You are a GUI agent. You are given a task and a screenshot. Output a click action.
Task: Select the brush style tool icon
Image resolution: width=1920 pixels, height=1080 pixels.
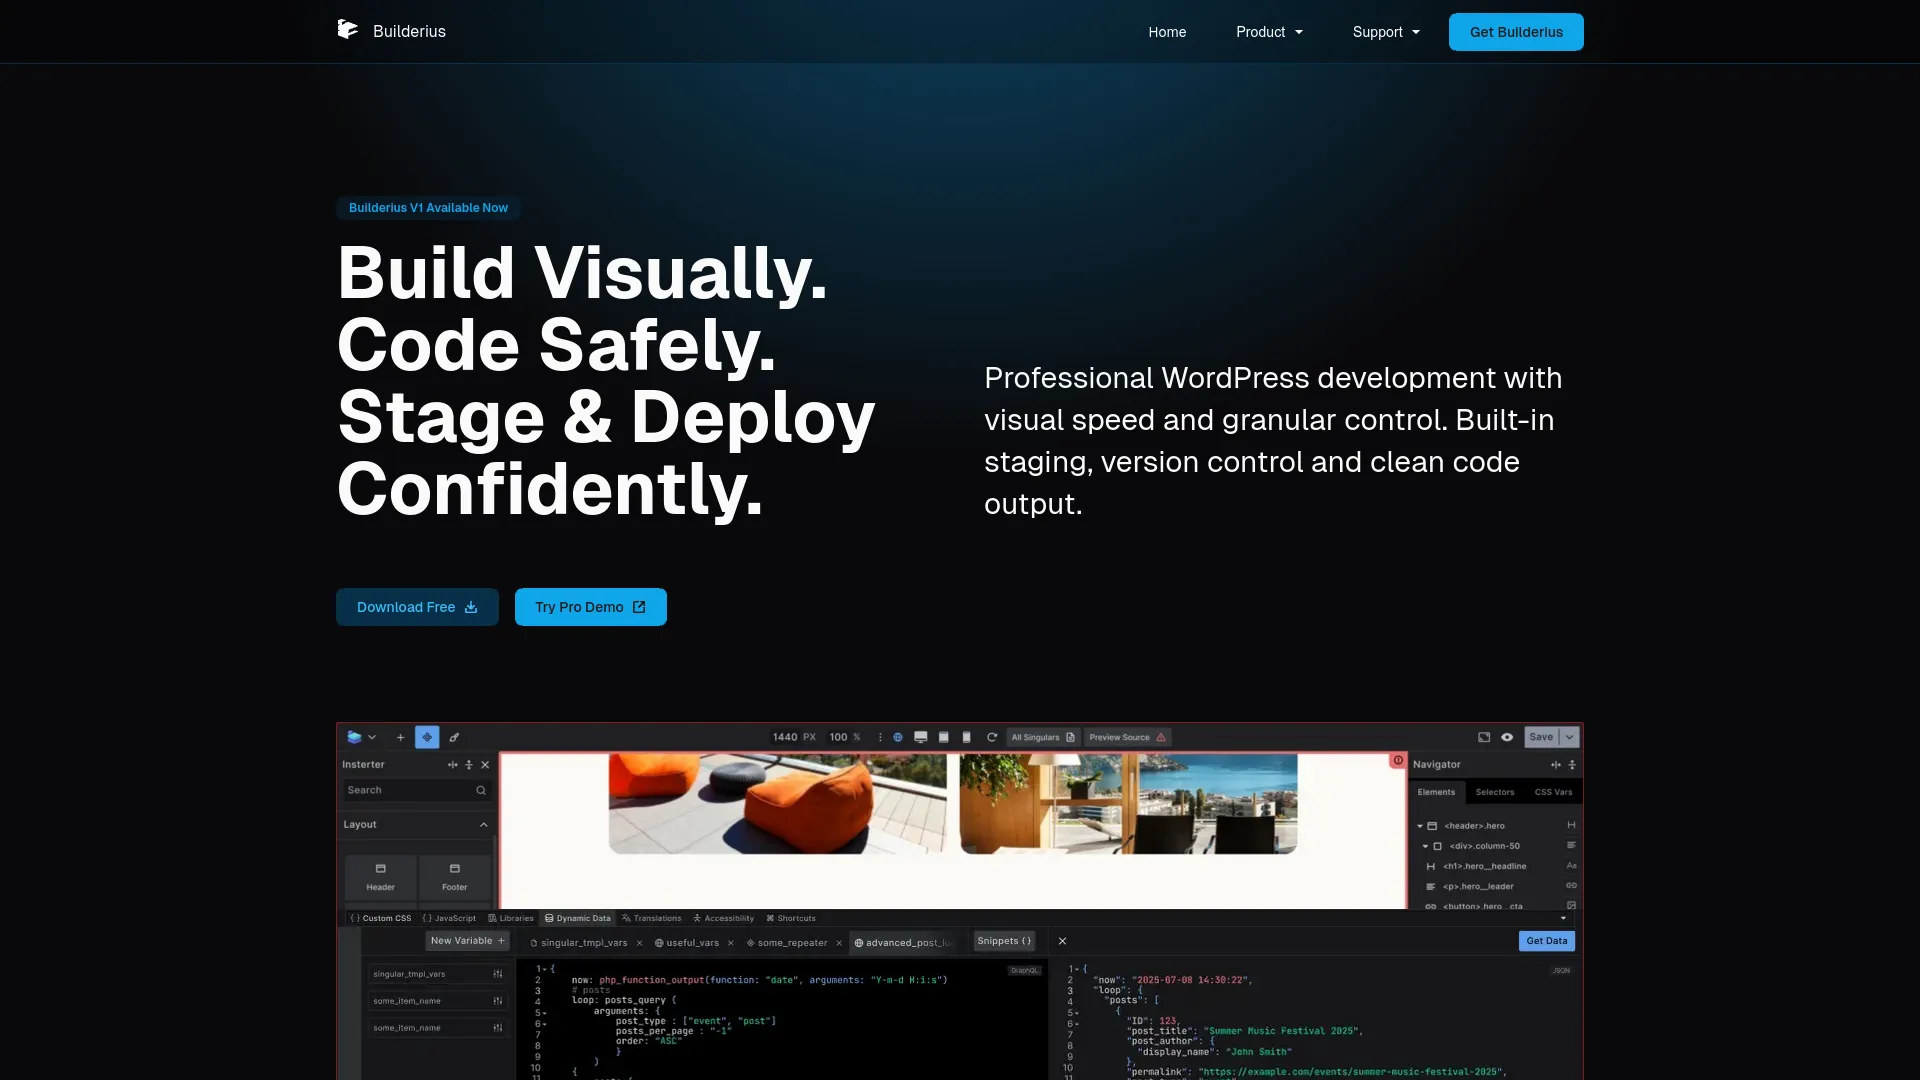point(454,737)
